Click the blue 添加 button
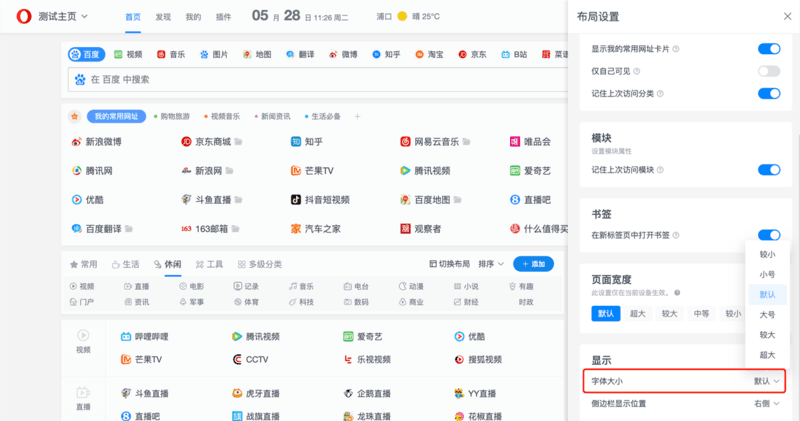The width and height of the screenshot is (800, 421). coord(533,264)
